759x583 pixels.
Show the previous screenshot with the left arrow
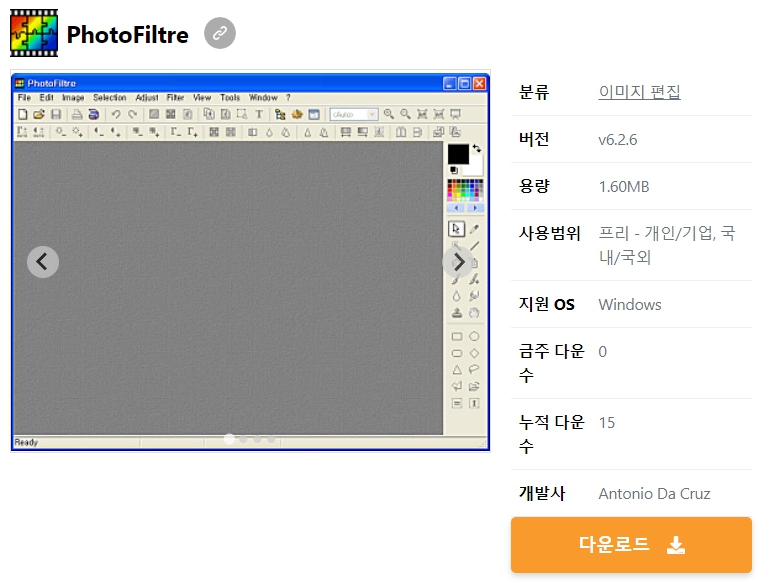point(43,262)
